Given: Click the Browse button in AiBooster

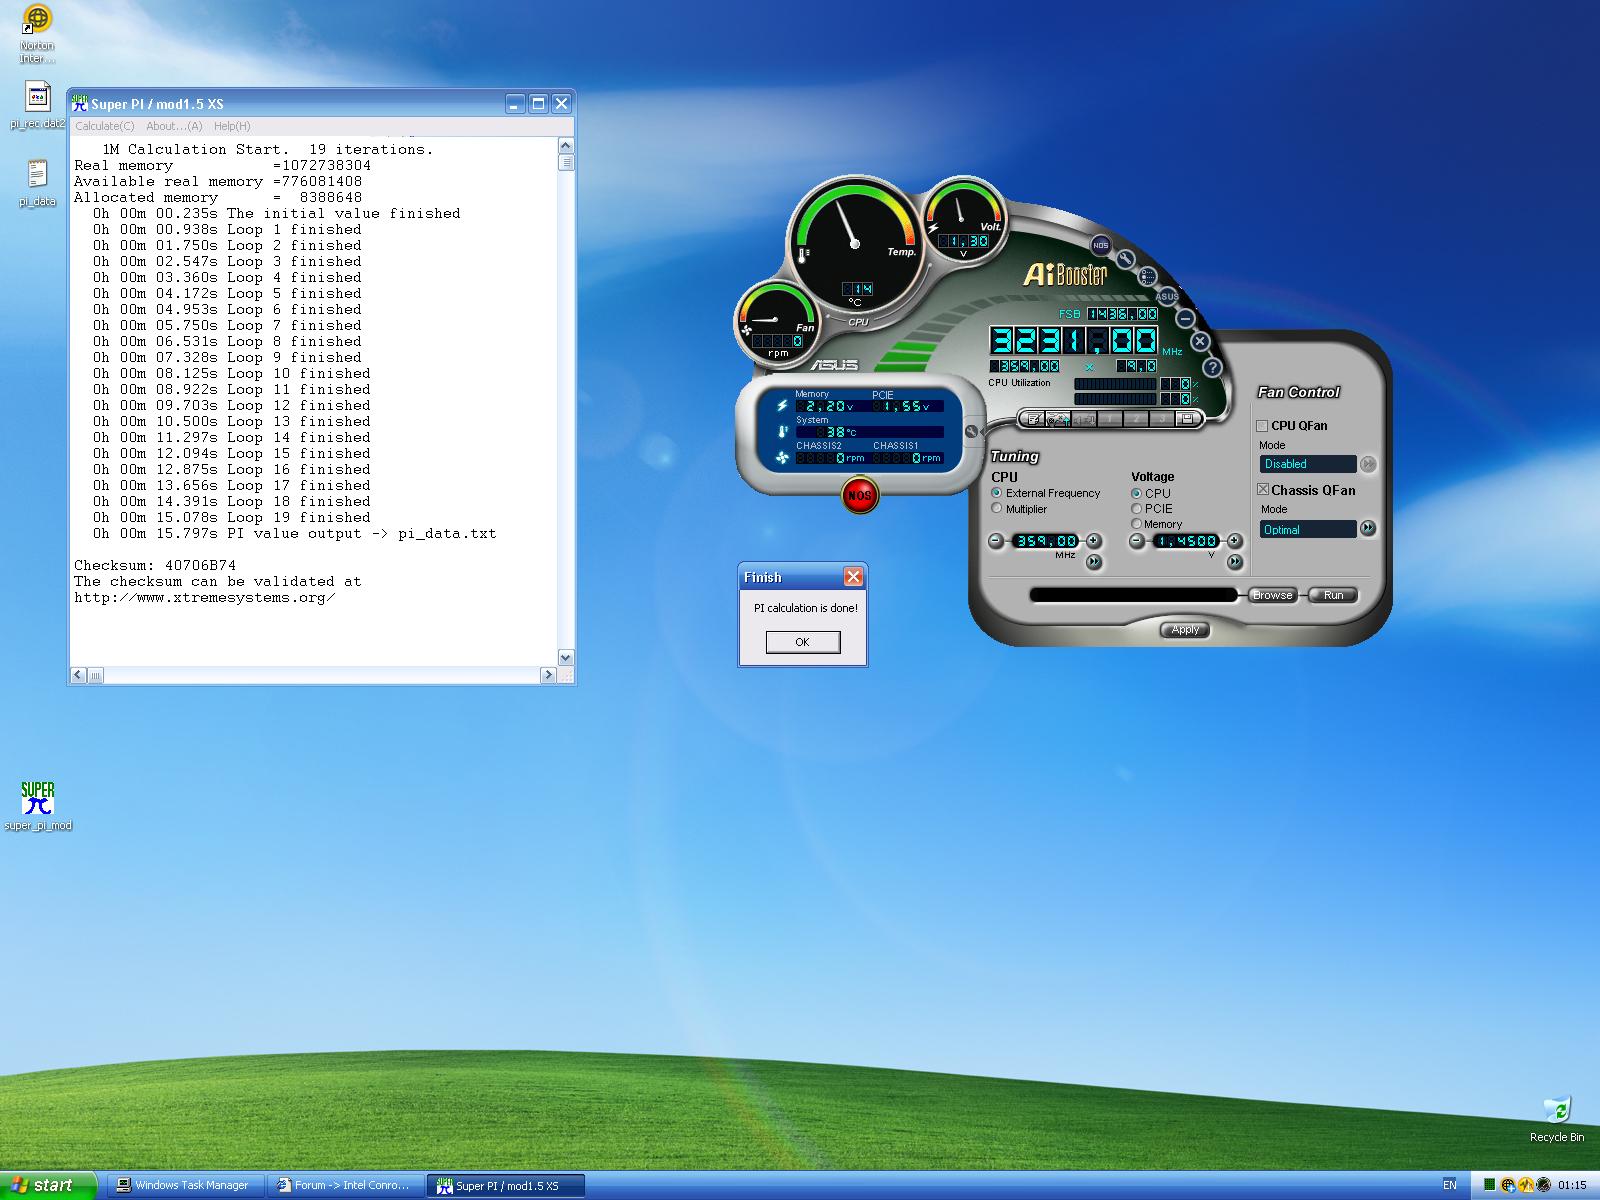Looking at the screenshot, I should 1273,595.
